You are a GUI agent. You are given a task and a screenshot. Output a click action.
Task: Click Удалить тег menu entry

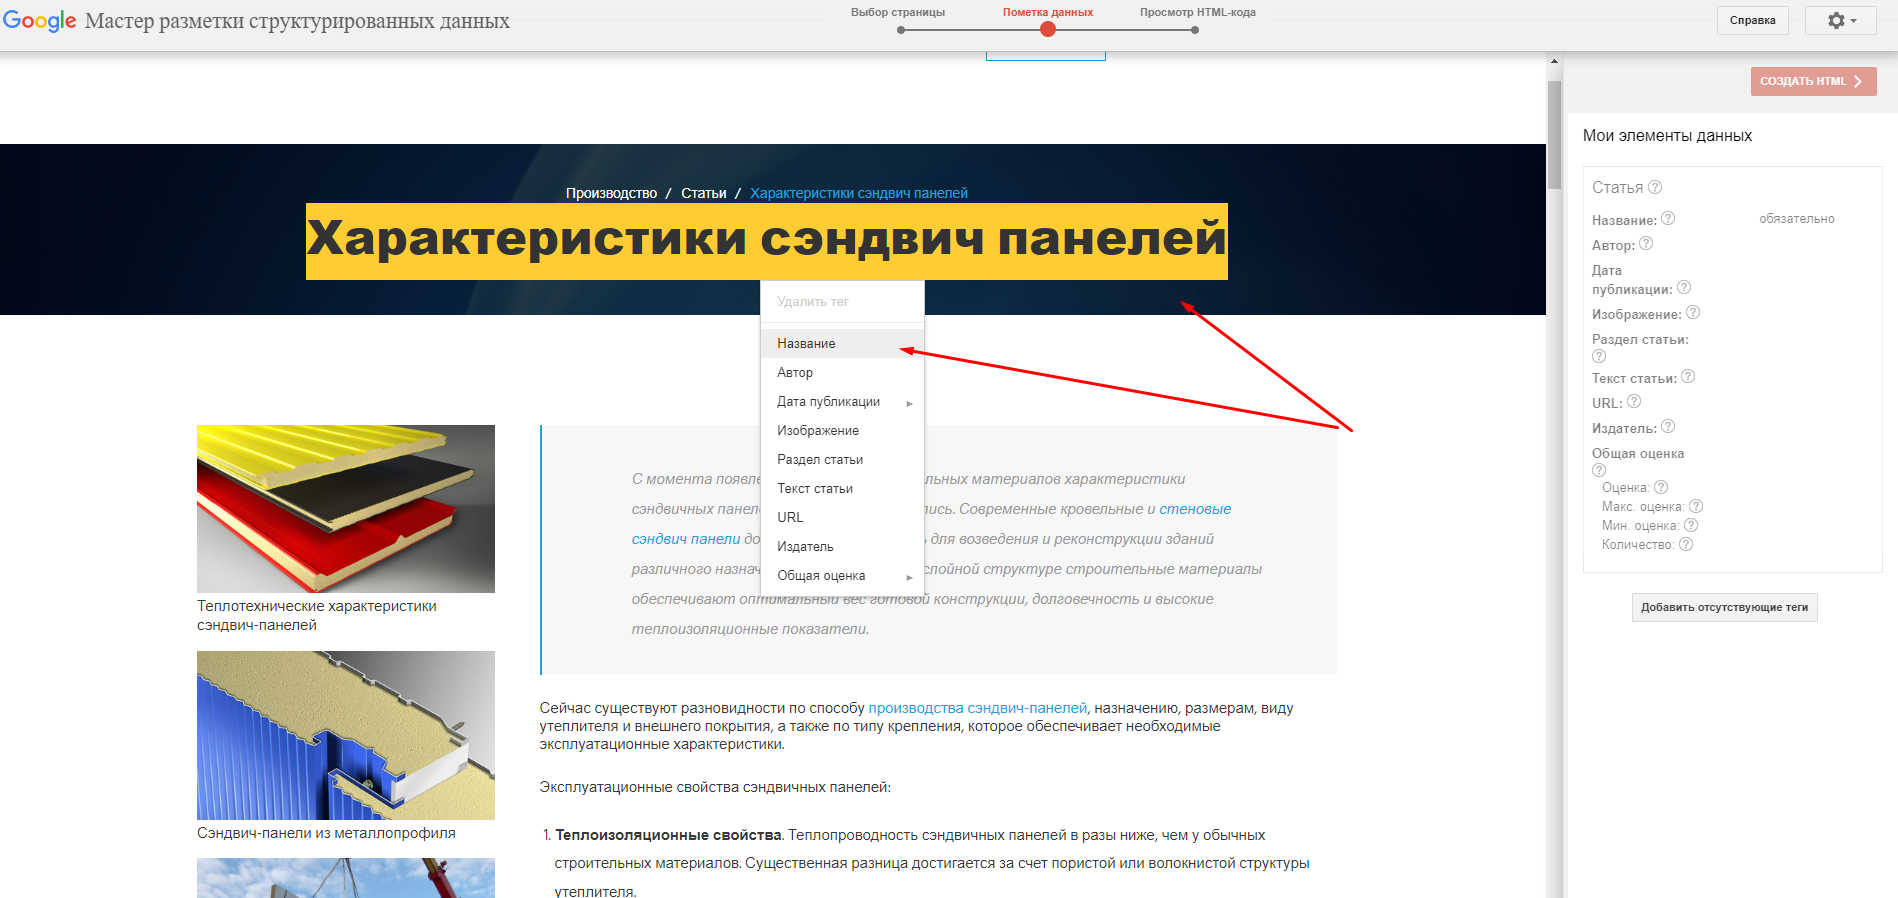[842, 301]
